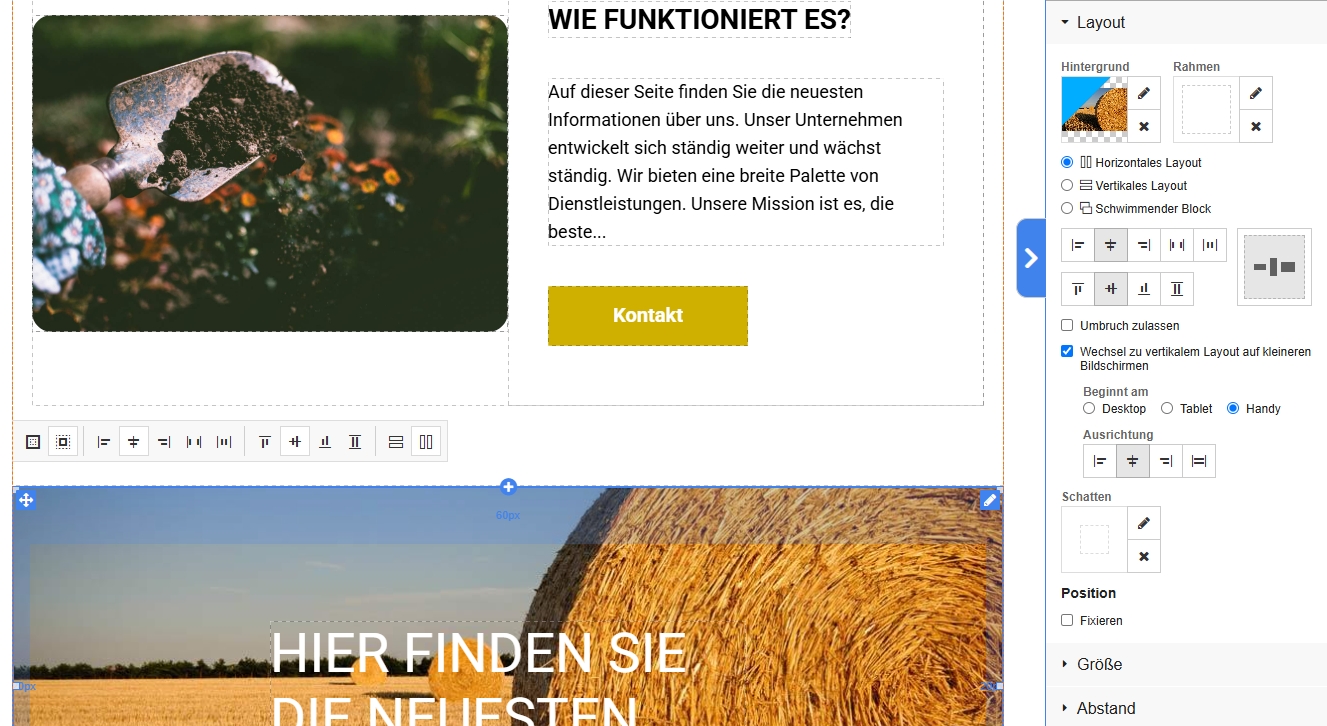Viewport: 1327px width, 726px height.
Task: Open the Hintergrund background image swatch
Action: click(1094, 110)
